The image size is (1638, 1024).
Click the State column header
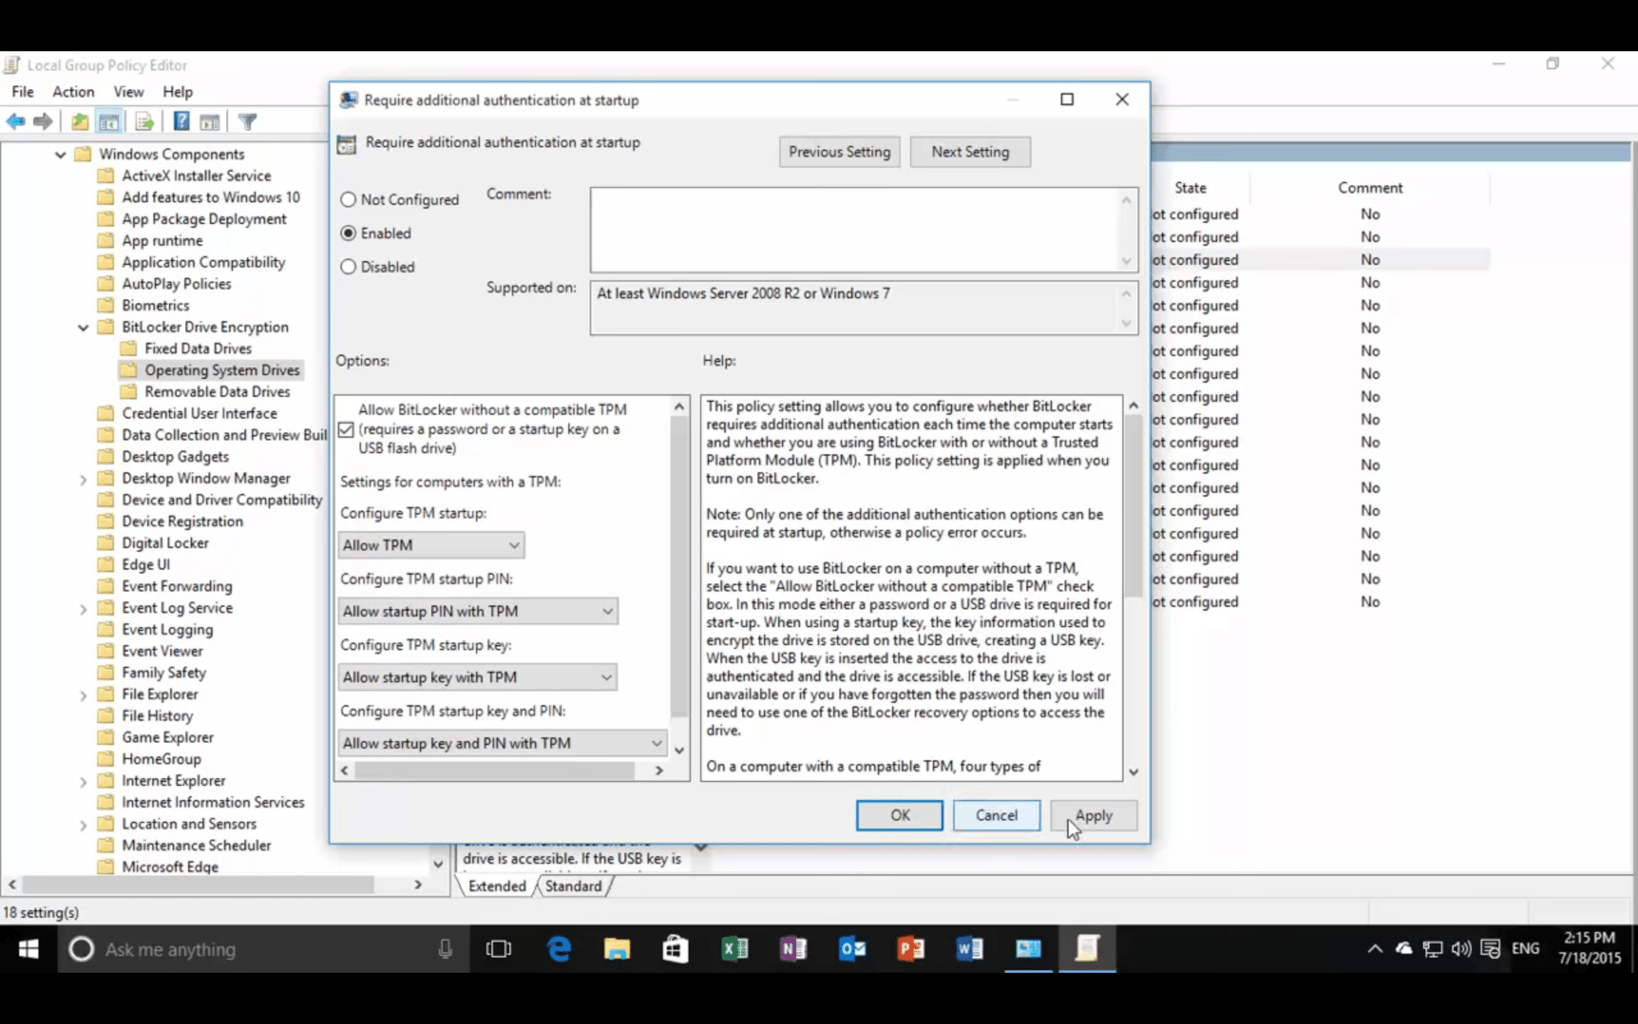pyautogui.click(x=1190, y=188)
